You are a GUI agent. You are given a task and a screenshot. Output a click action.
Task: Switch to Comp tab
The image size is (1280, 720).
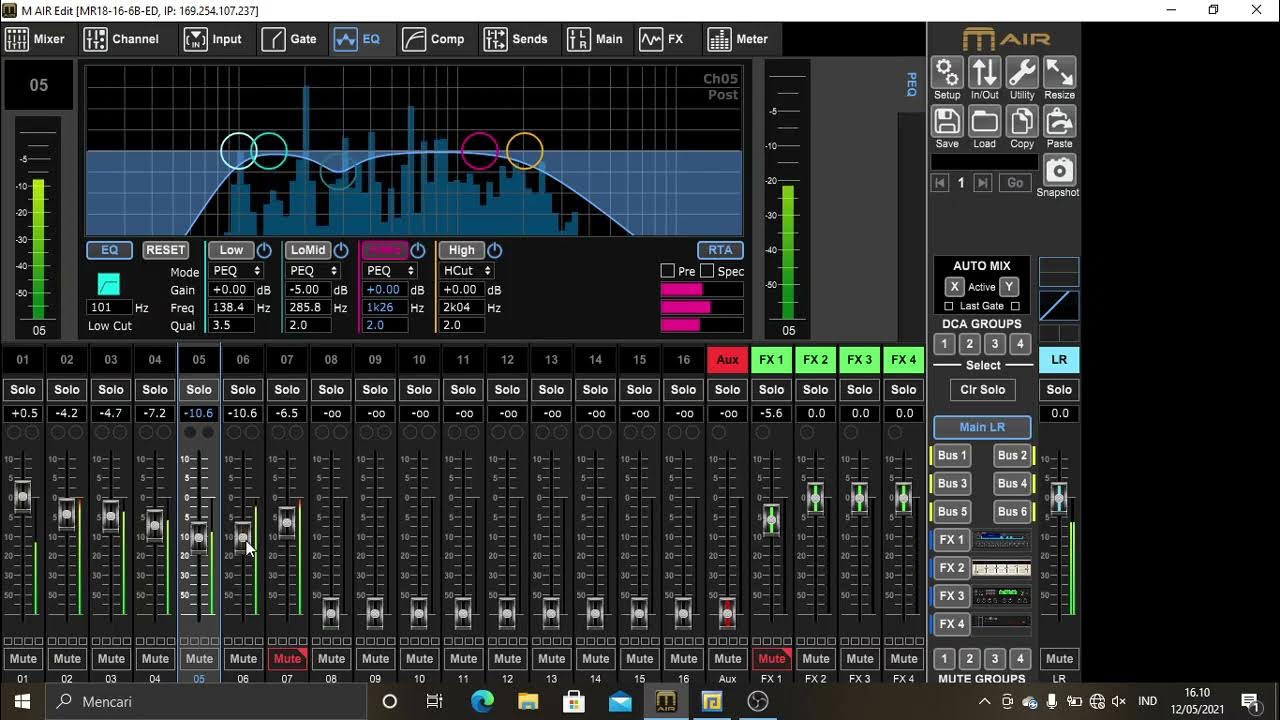pyautogui.click(x=434, y=39)
